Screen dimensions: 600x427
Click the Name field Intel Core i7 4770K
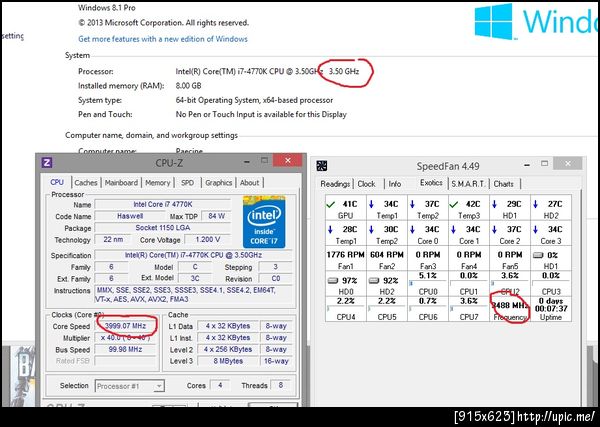163,204
